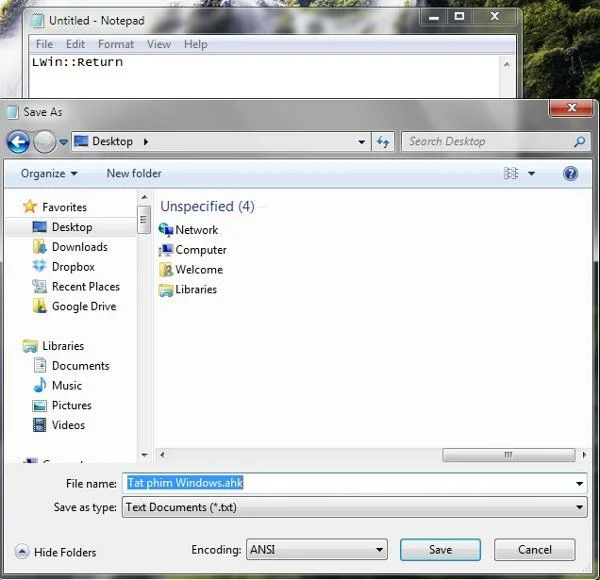Click the change view icon
The image size is (600, 580).
(x=510, y=173)
